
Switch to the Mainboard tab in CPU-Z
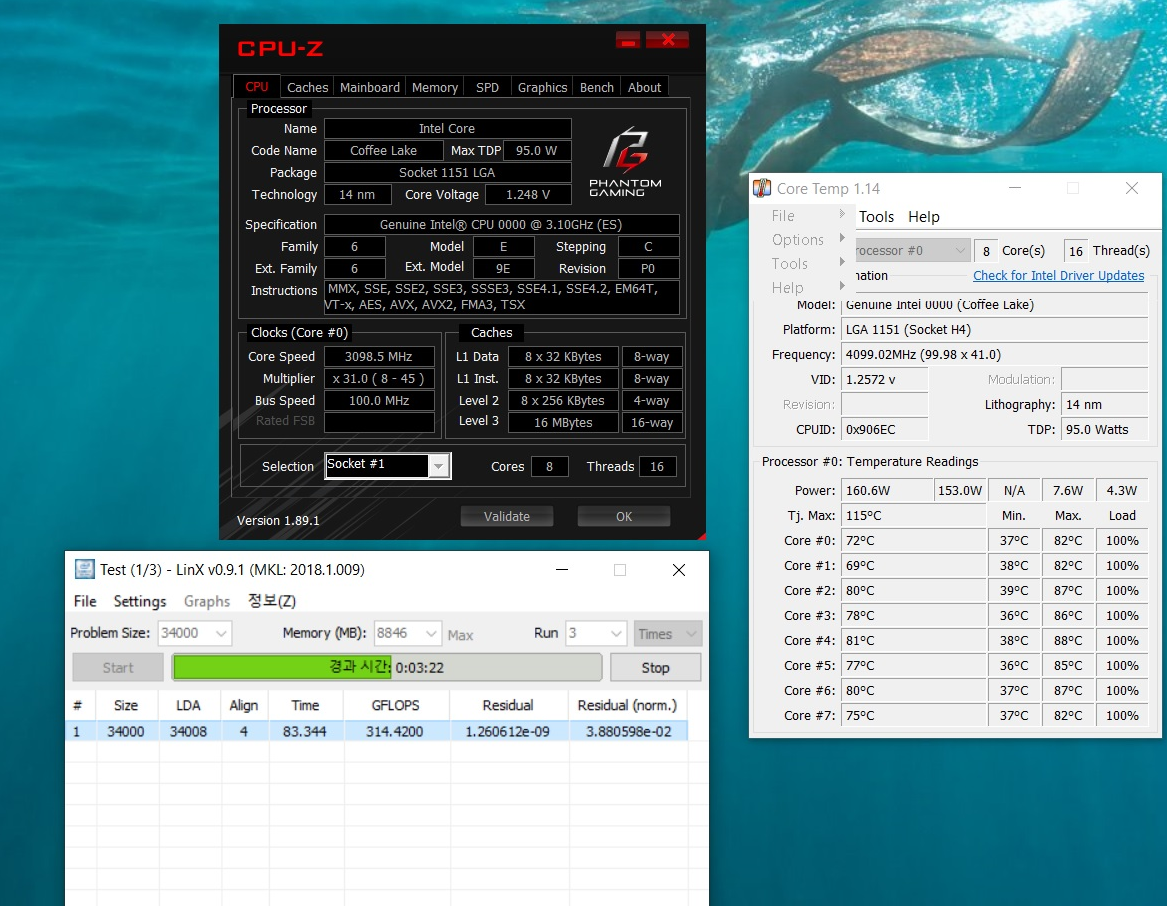(x=370, y=87)
